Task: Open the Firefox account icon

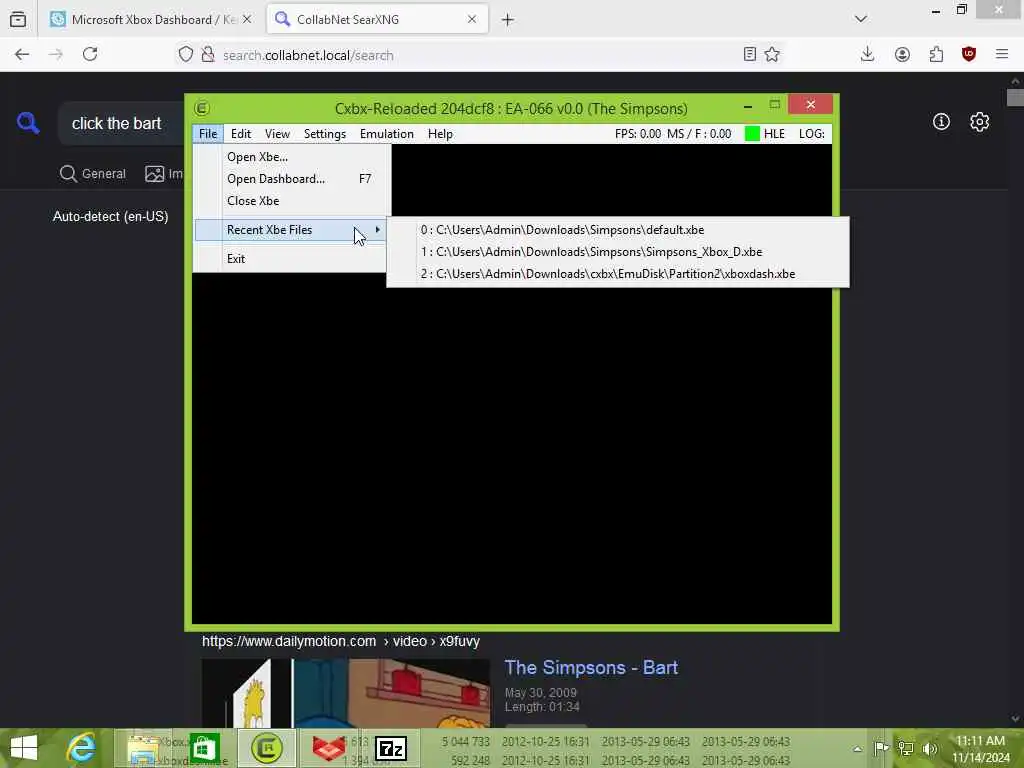Action: [x=903, y=54]
